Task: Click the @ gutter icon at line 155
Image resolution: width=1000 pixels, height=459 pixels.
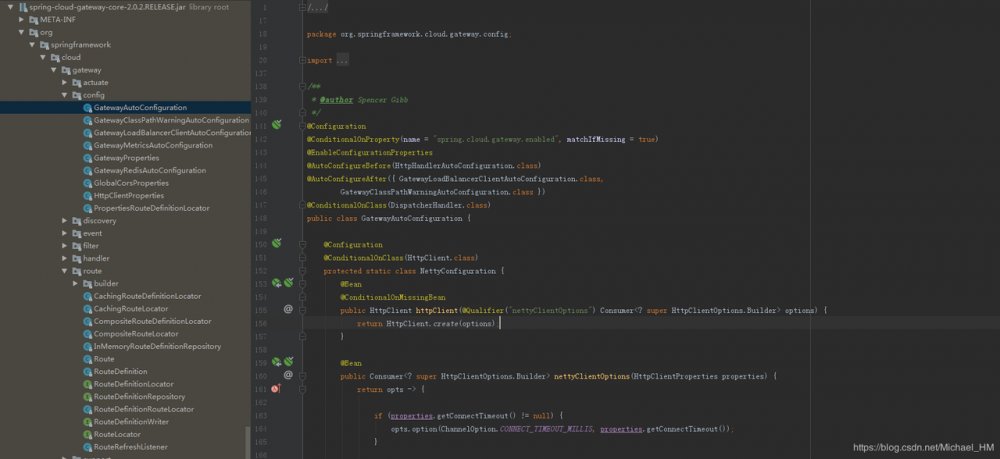Action: click(x=288, y=309)
